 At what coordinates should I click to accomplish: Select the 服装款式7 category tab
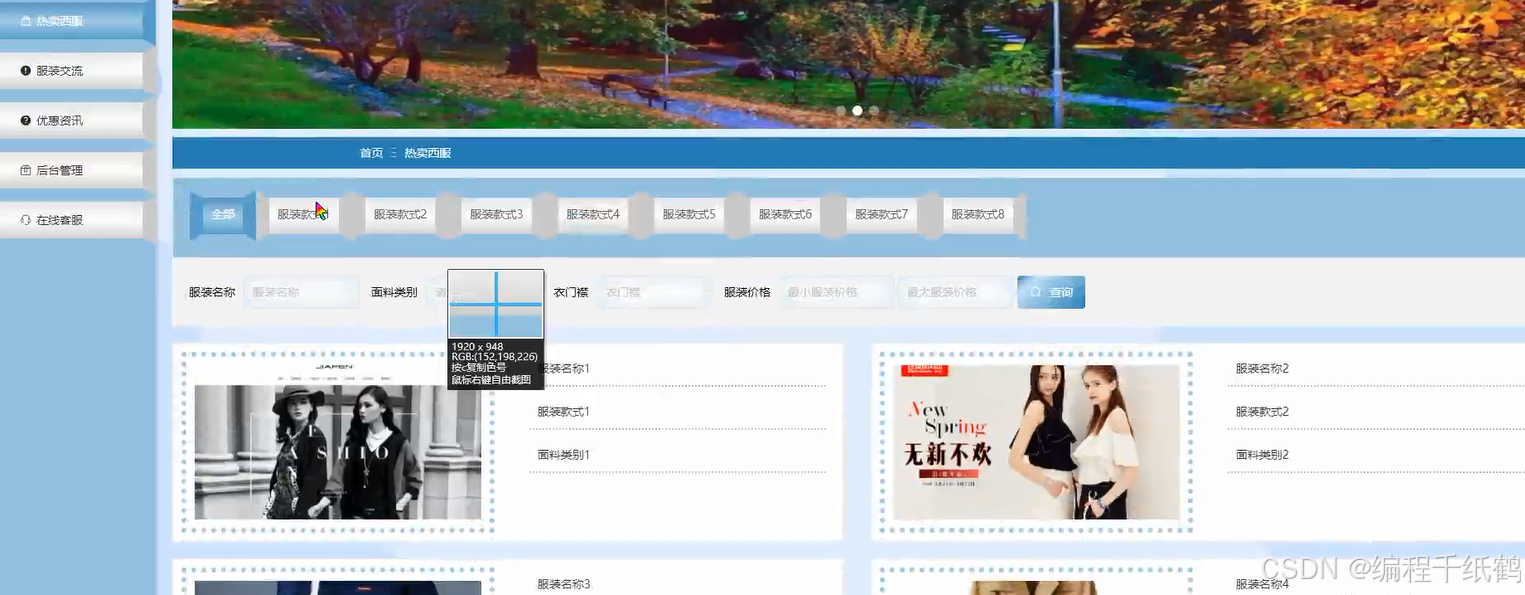(x=881, y=214)
